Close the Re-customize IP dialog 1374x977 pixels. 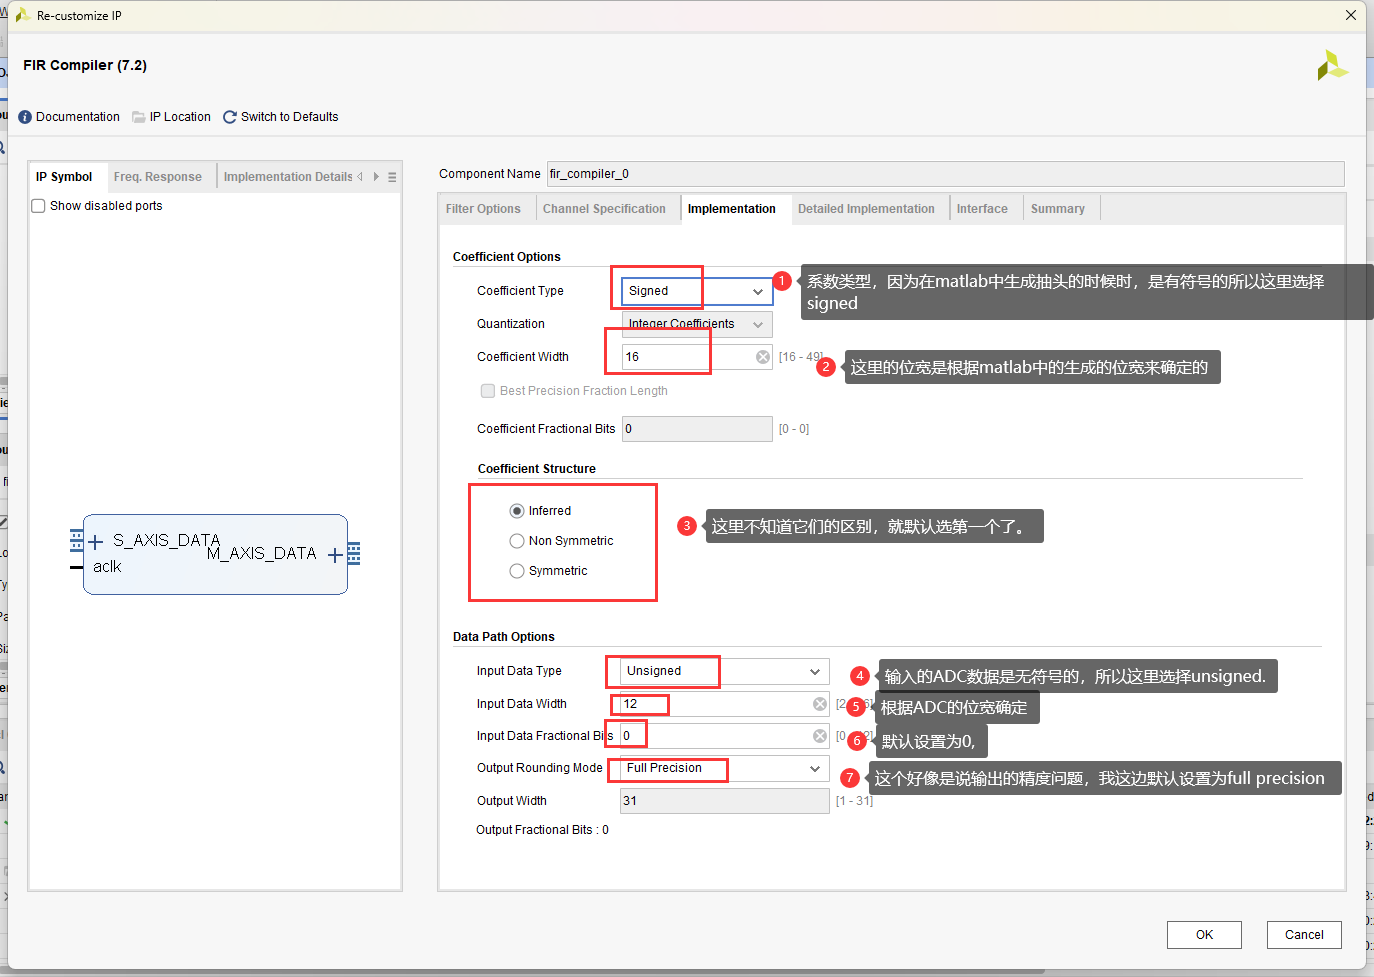(x=1351, y=15)
